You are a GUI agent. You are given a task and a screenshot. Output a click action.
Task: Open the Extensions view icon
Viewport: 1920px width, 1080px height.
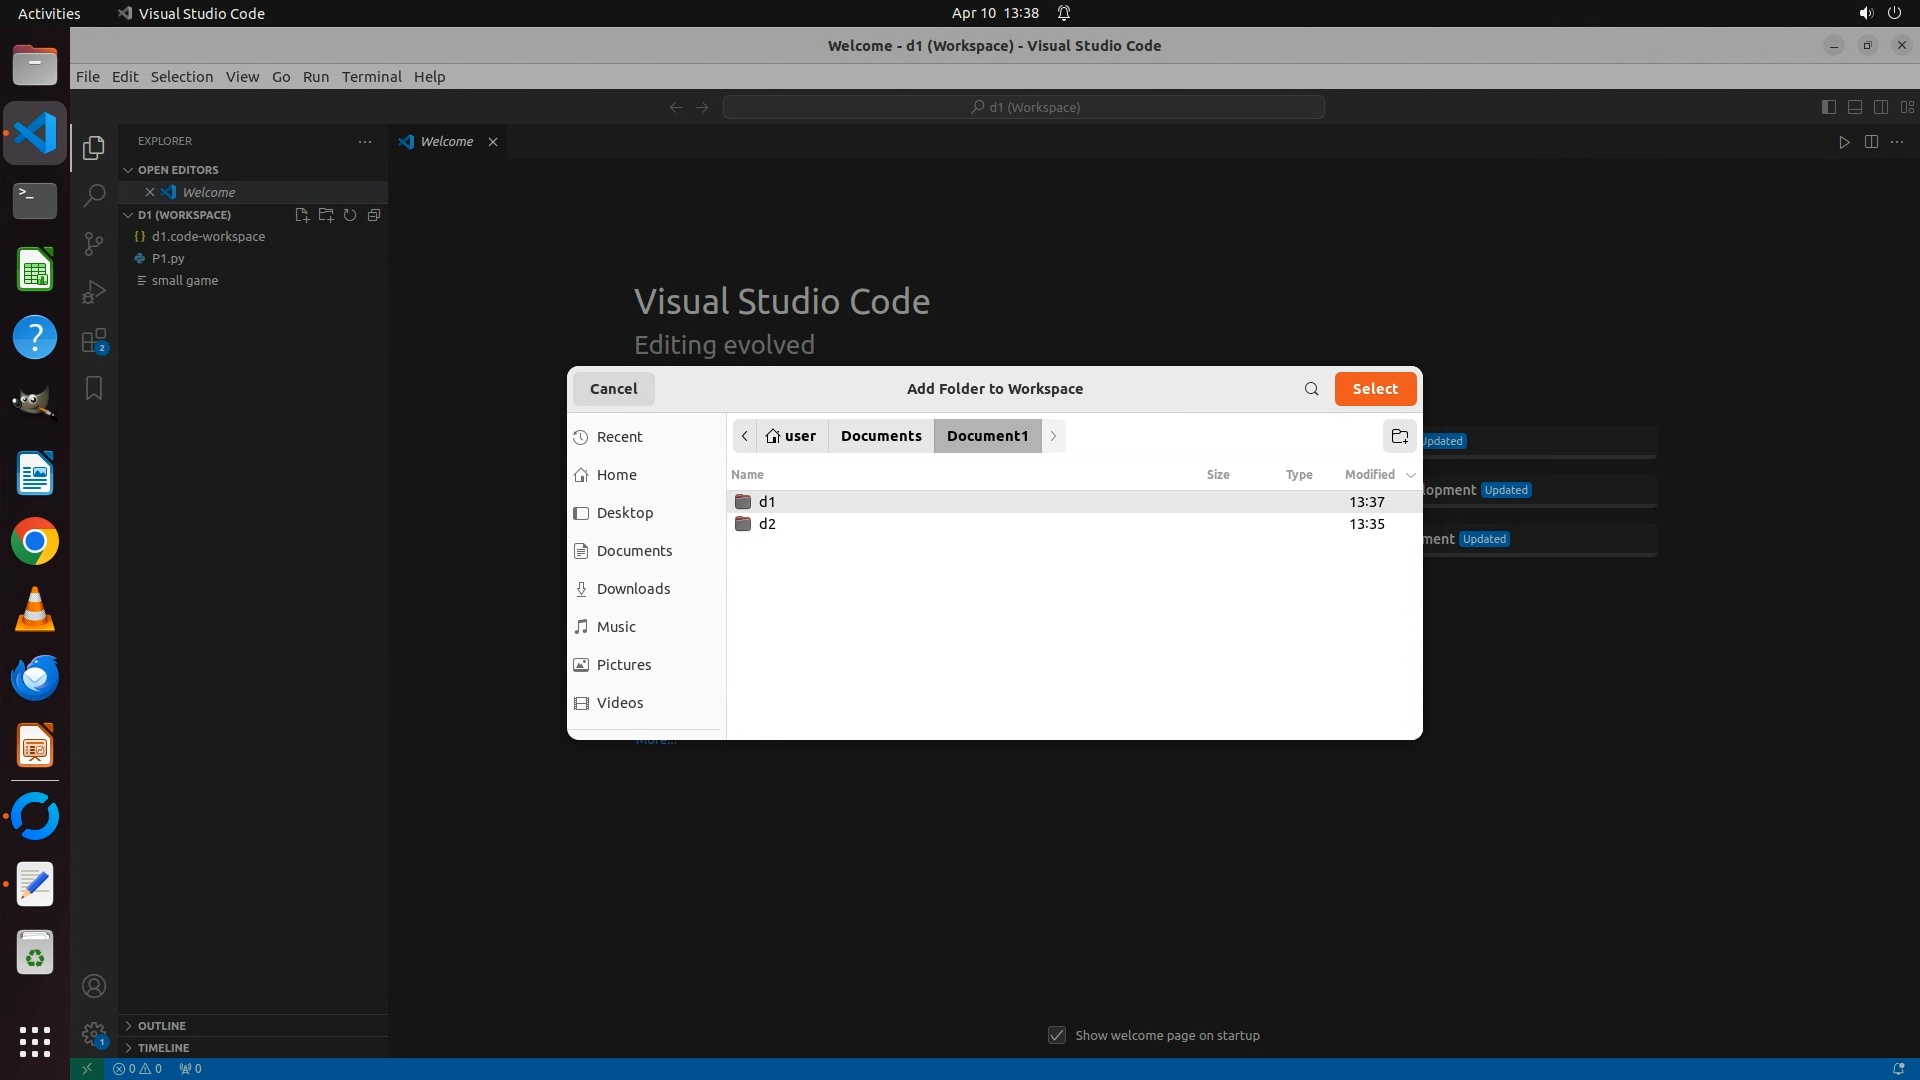click(93, 341)
